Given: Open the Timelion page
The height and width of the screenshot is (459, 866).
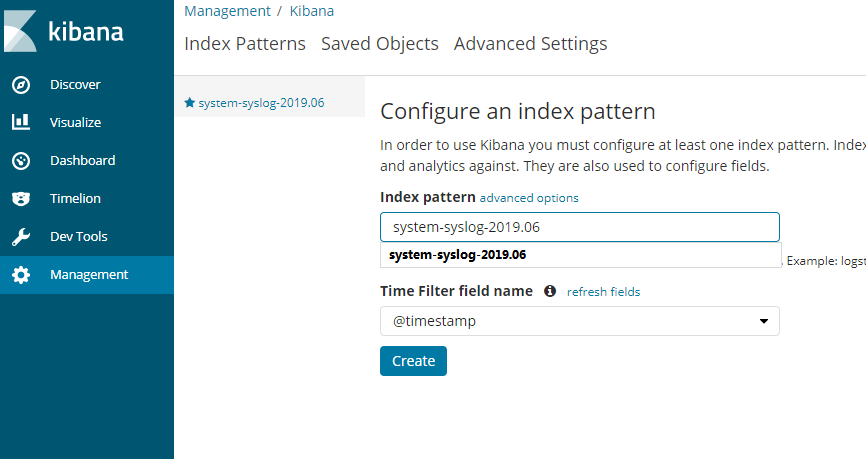Looking at the screenshot, I should (x=75, y=198).
